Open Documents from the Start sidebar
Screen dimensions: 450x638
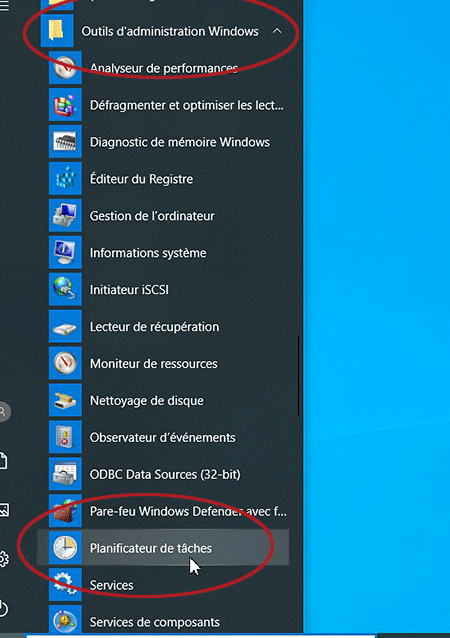(3, 461)
